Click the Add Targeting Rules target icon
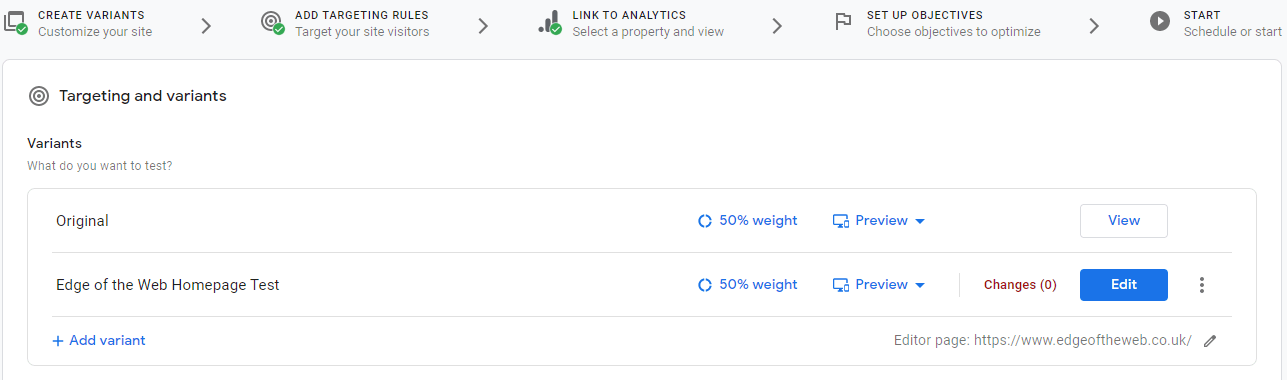Image resolution: width=1287 pixels, height=380 pixels. 272,22
